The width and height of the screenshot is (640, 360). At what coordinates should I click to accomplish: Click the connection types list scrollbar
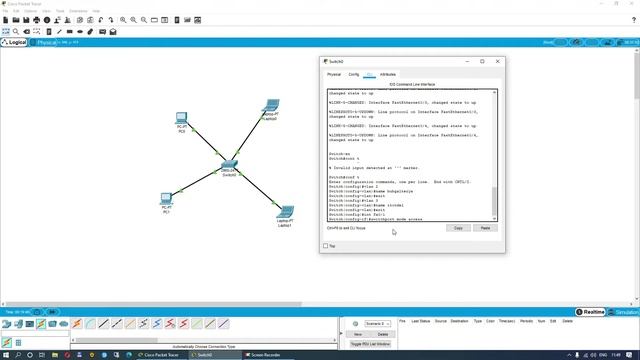pyautogui.click(x=117, y=340)
